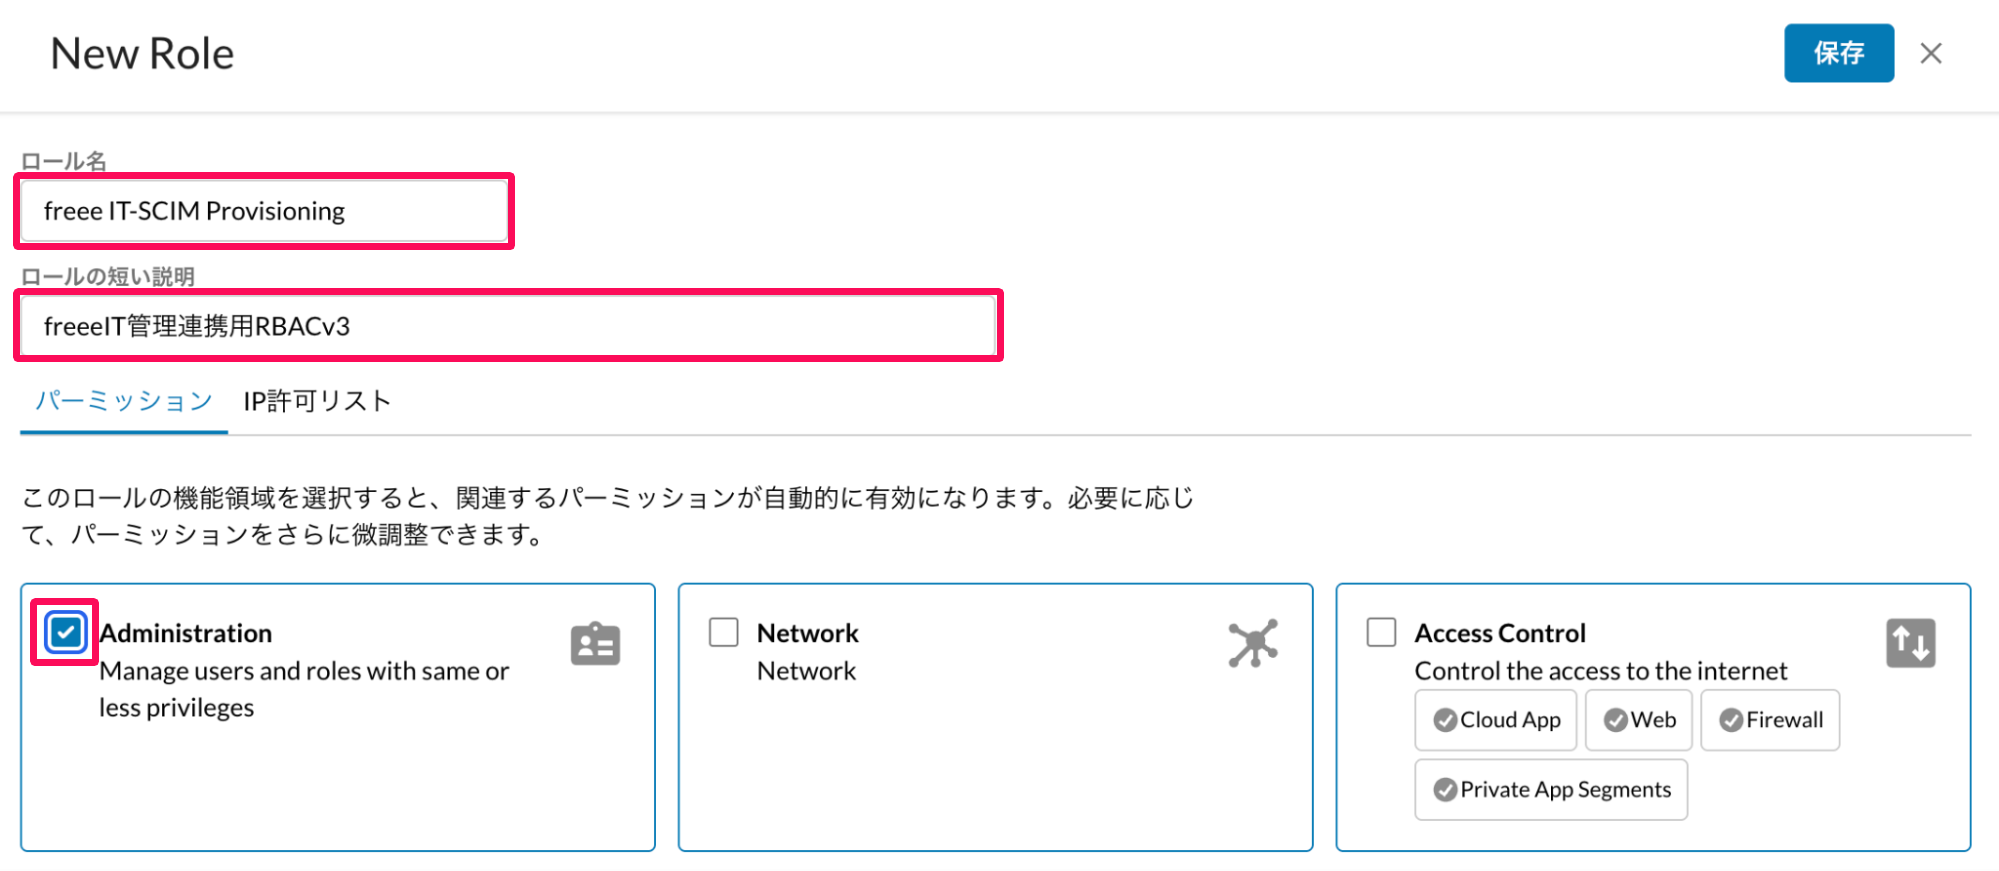The width and height of the screenshot is (1999, 871).
Task: Open the パーミッション tab
Action: coord(124,401)
